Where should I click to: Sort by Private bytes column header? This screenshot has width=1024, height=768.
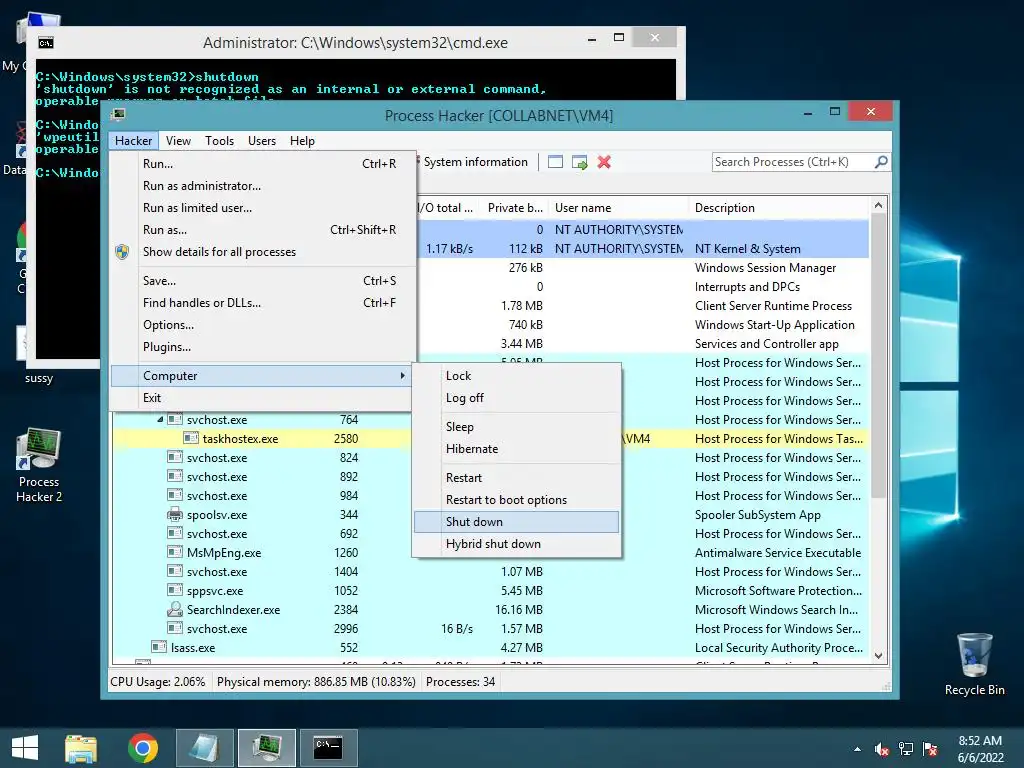click(x=515, y=208)
